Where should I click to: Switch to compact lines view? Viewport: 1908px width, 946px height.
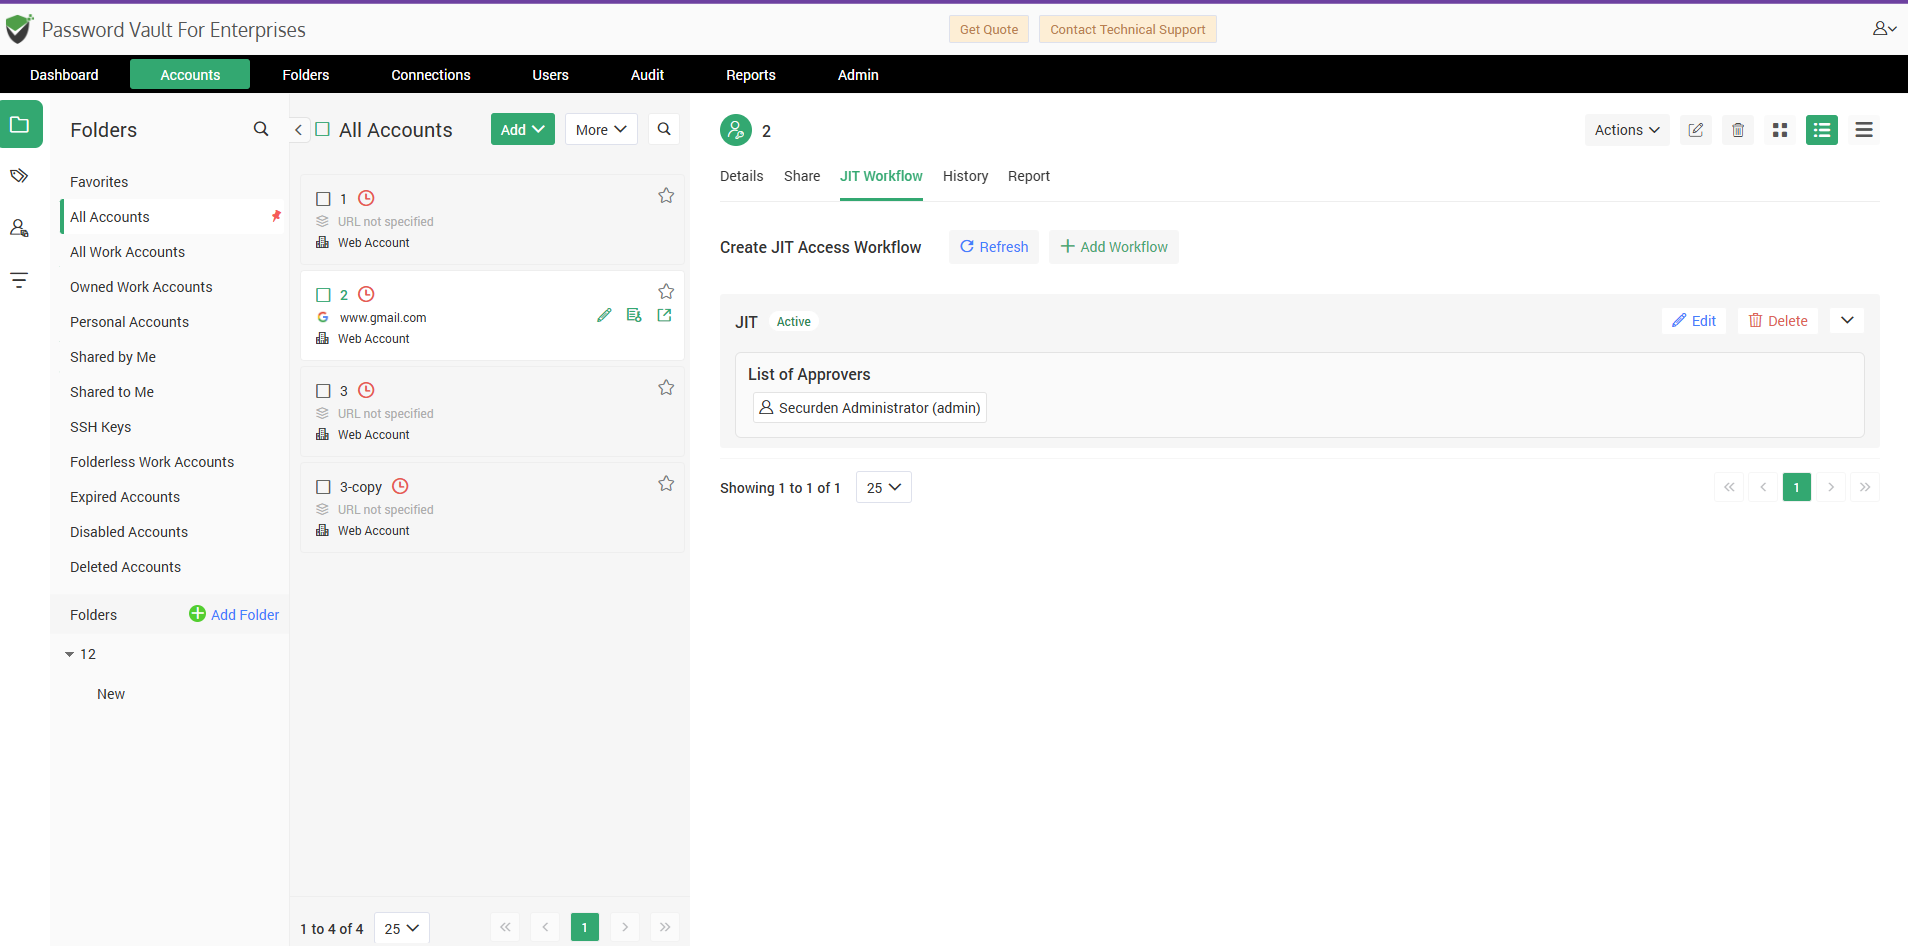[x=1864, y=130]
